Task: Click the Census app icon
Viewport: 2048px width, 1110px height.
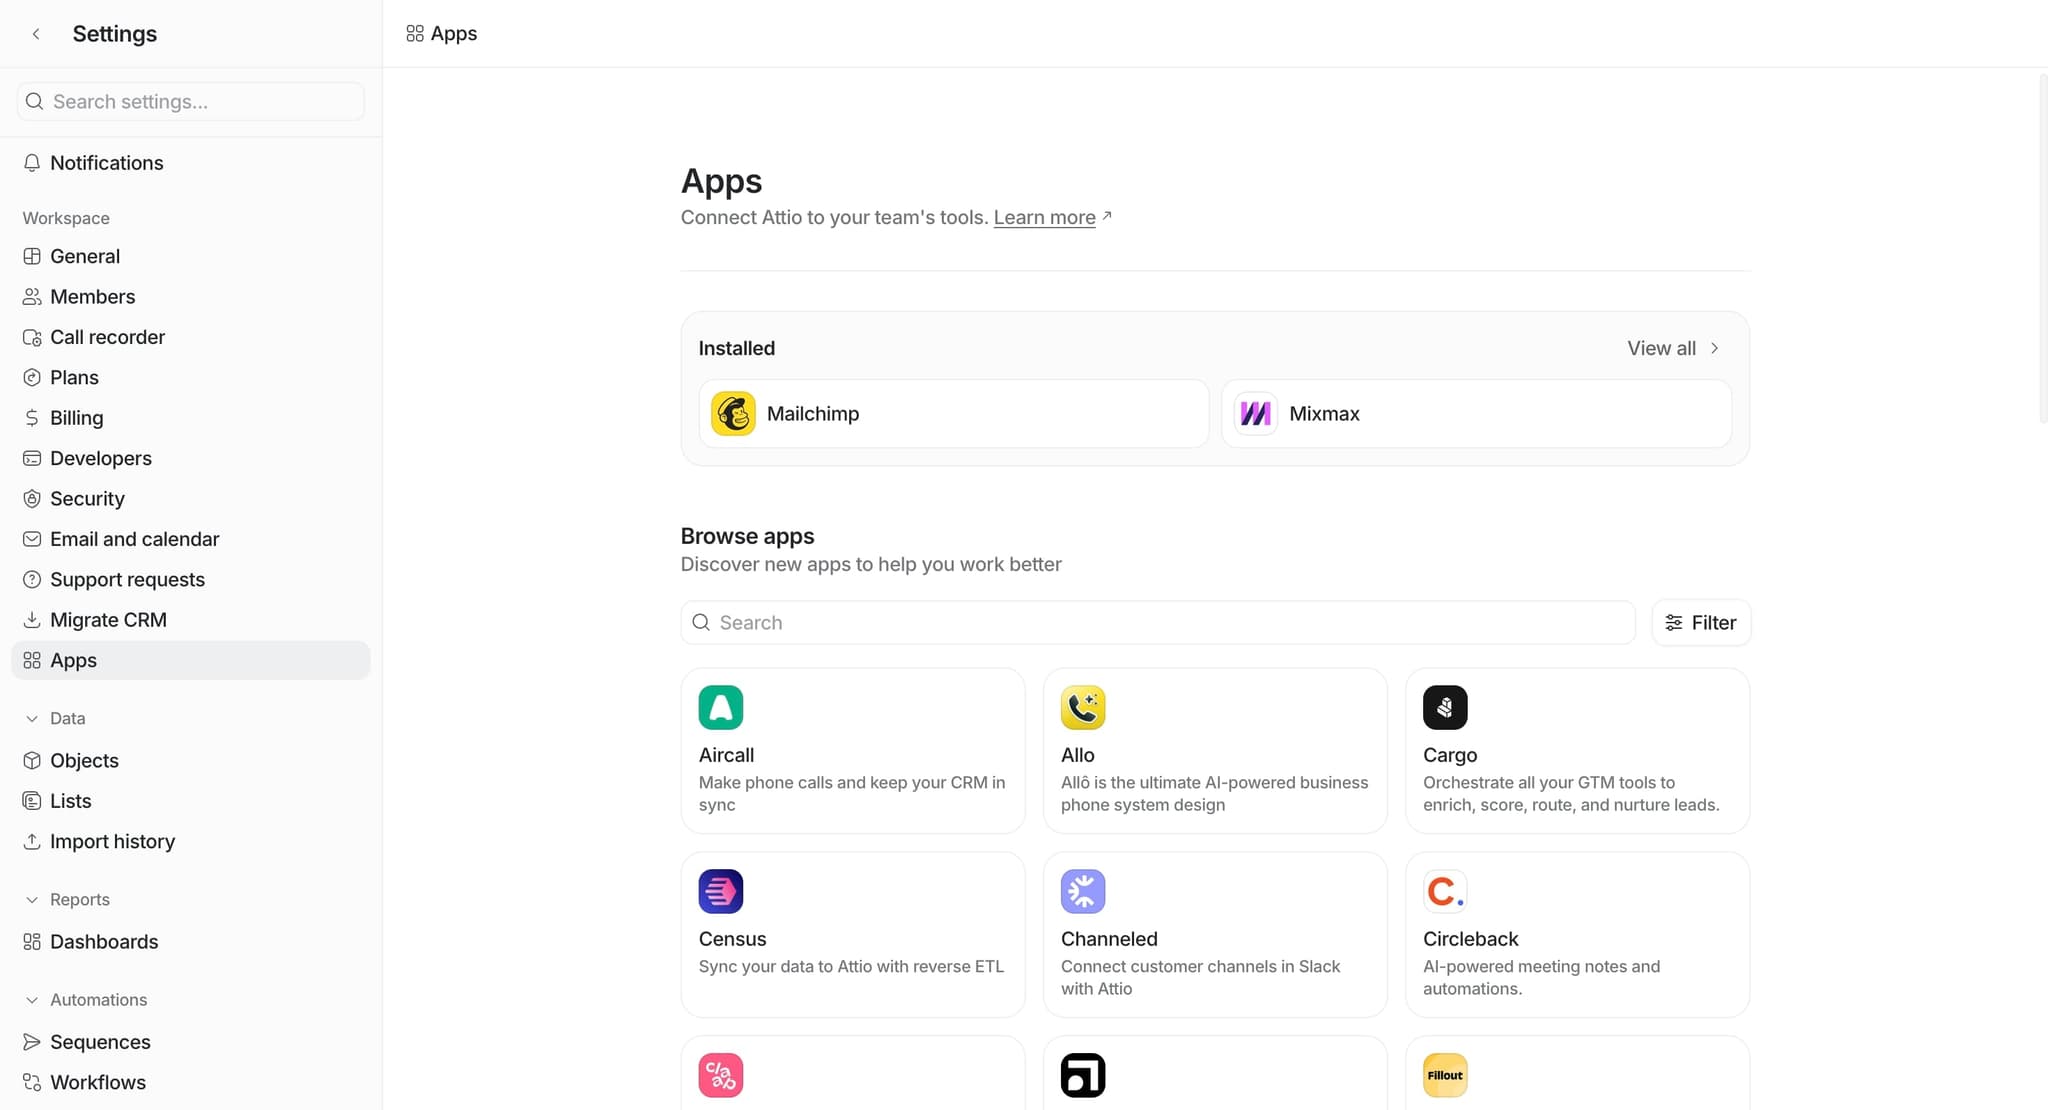Action: [721, 891]
